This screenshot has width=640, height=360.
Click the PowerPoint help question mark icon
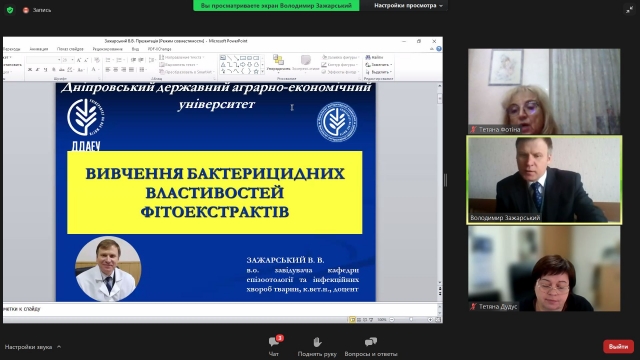(x=439, y=49)
